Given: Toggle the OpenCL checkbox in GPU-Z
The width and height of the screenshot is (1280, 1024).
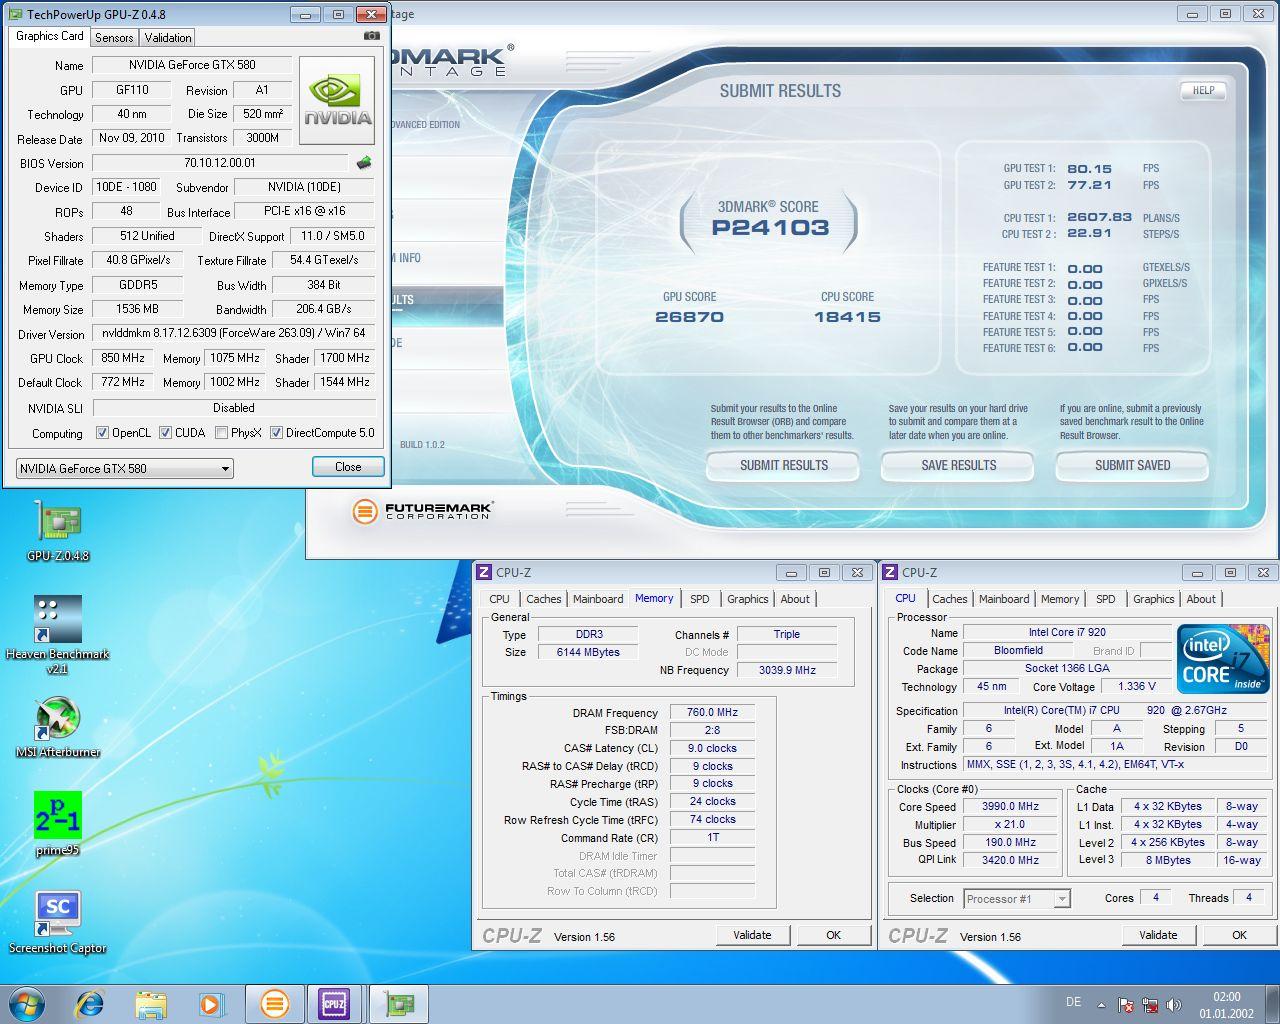Looking at the screenshot, I should [x=102, y=433].
